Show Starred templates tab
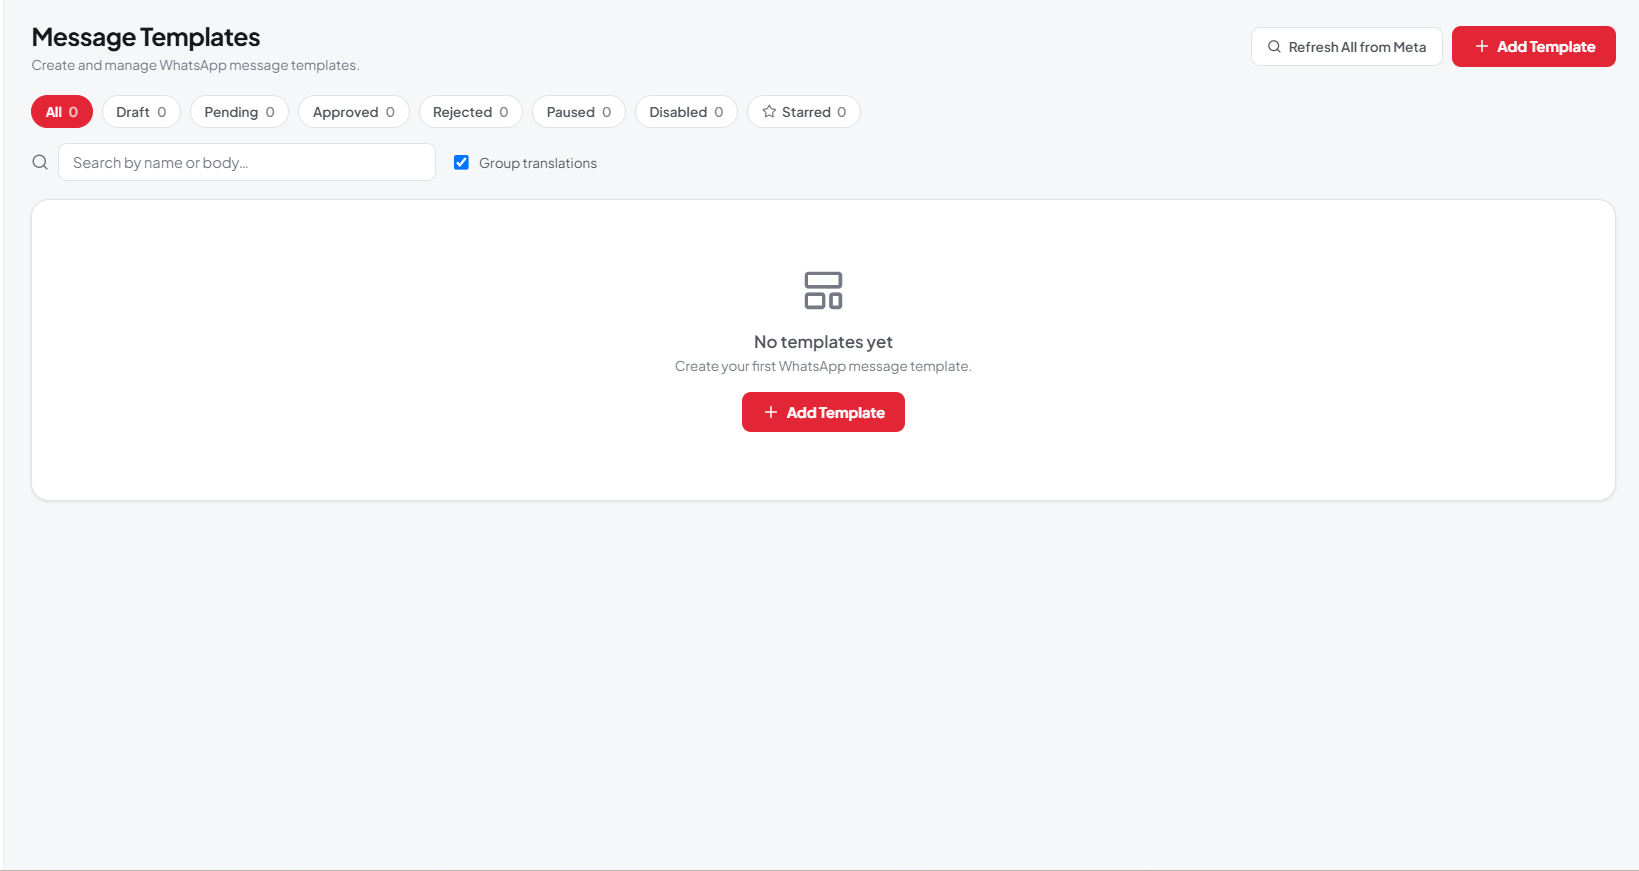Viewport: 1639px width, 871px height. (x=804, y=112)
